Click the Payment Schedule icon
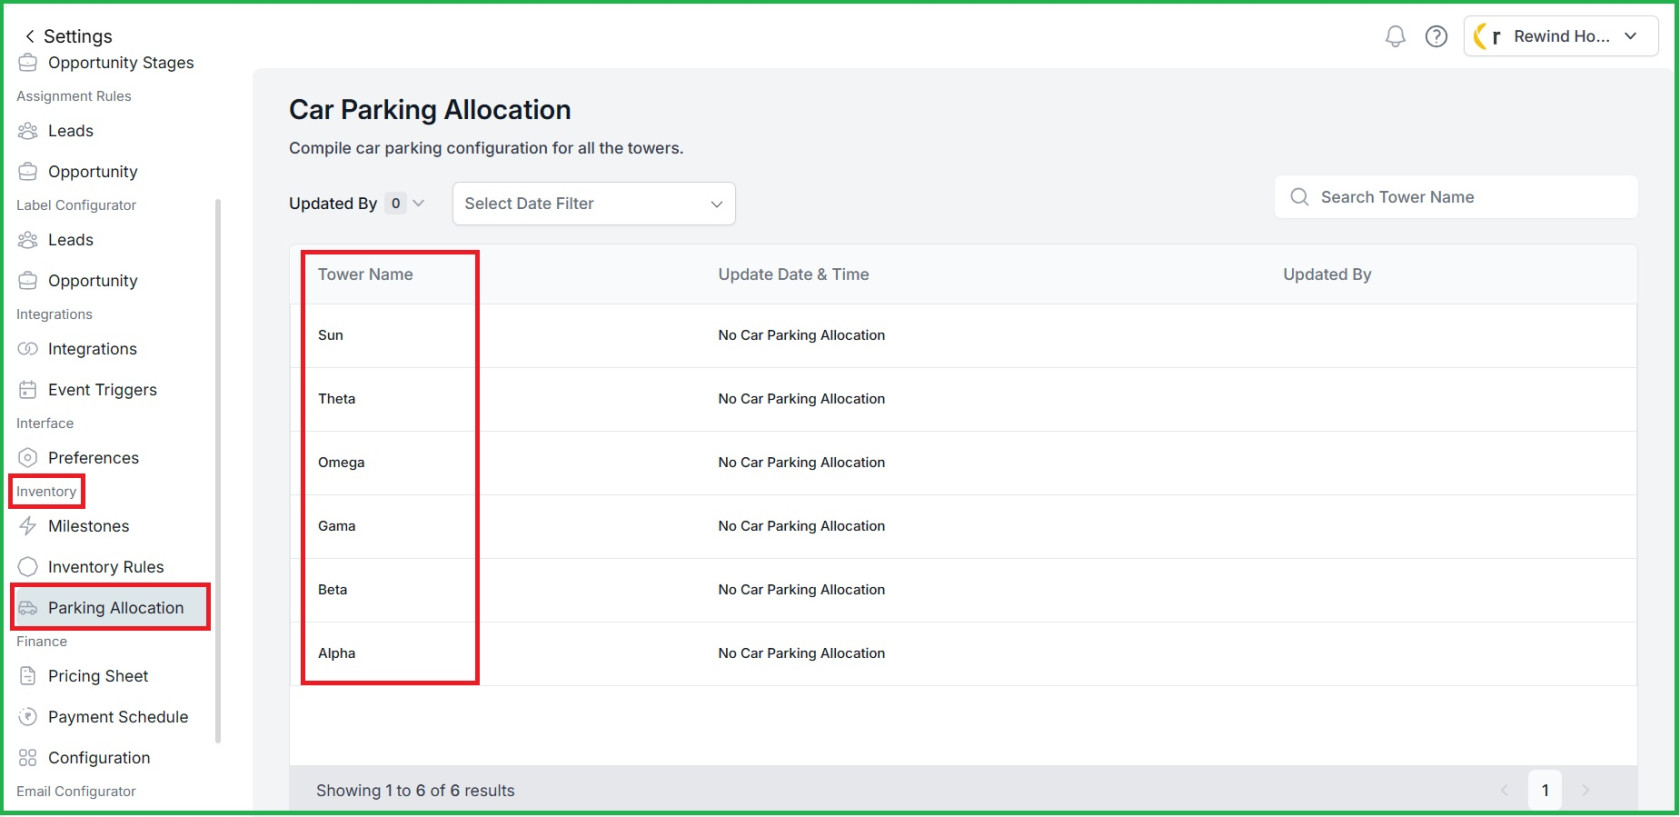 coord(28,717)
